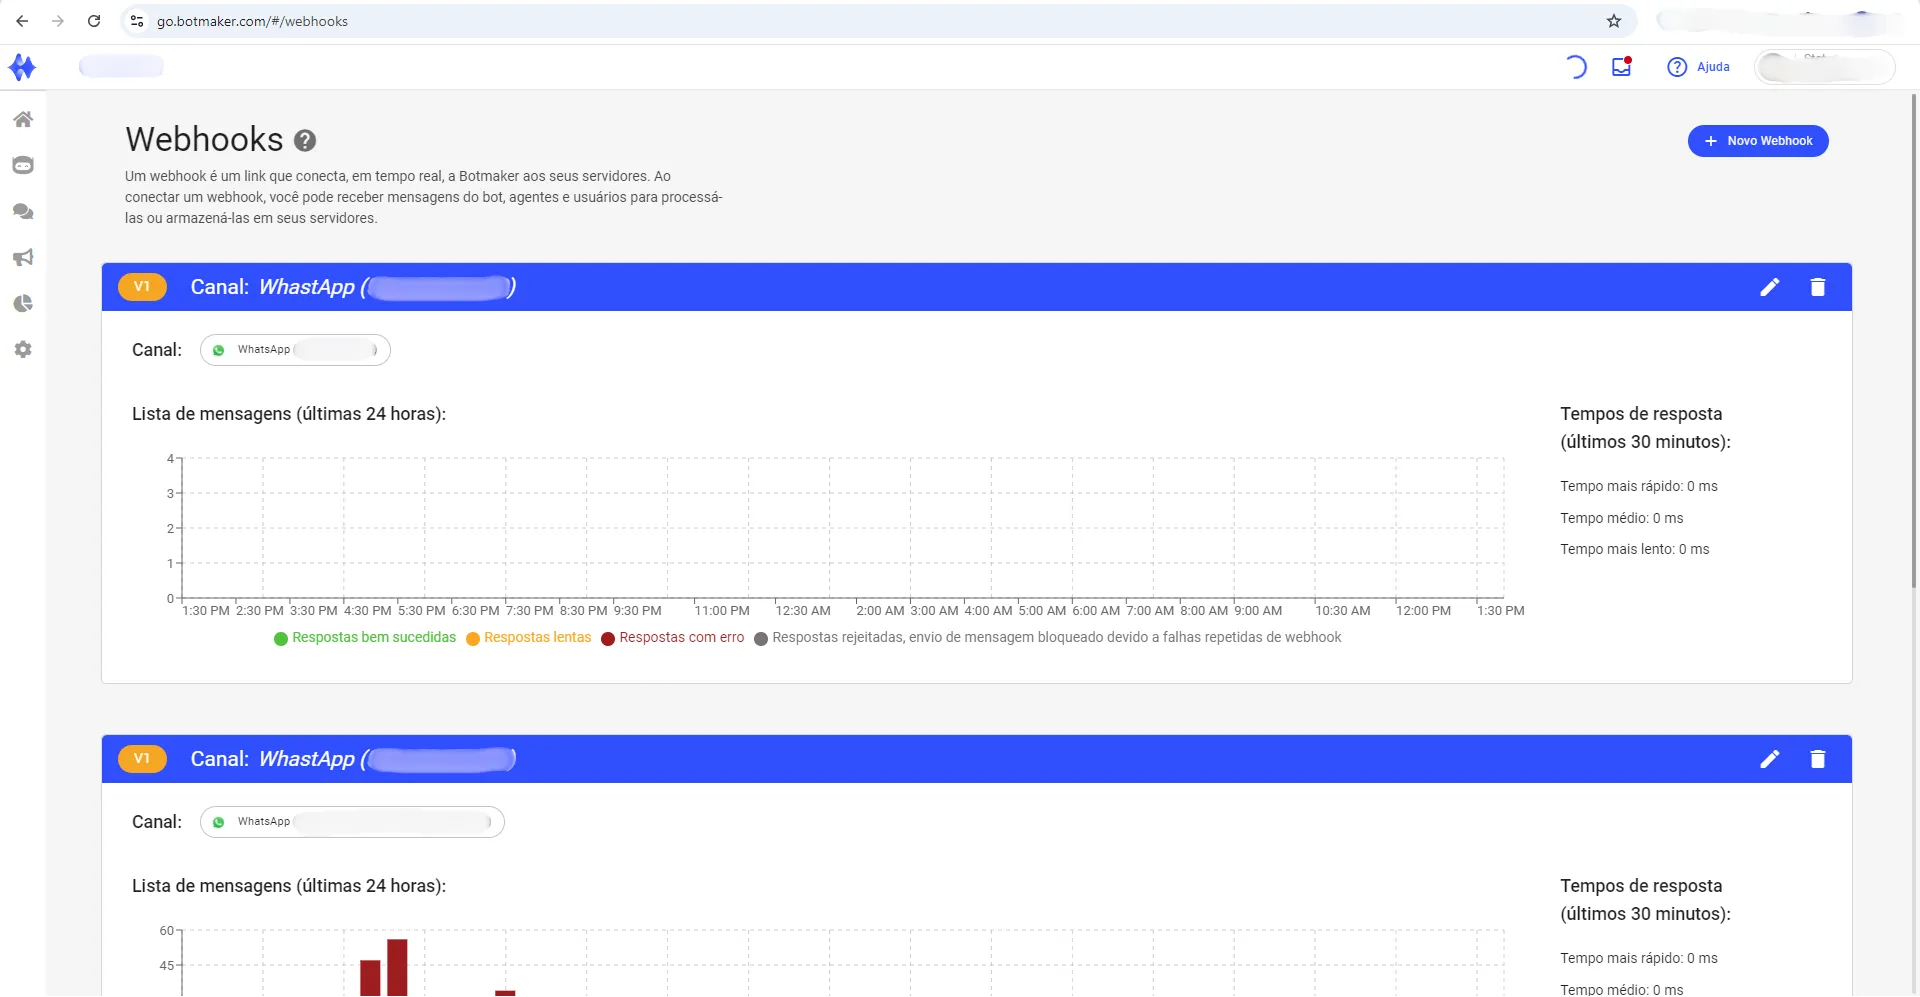Screen dimensions: 1920x997
Task: Click the vertical page scrollbar
Action: tap(1914, 340)
